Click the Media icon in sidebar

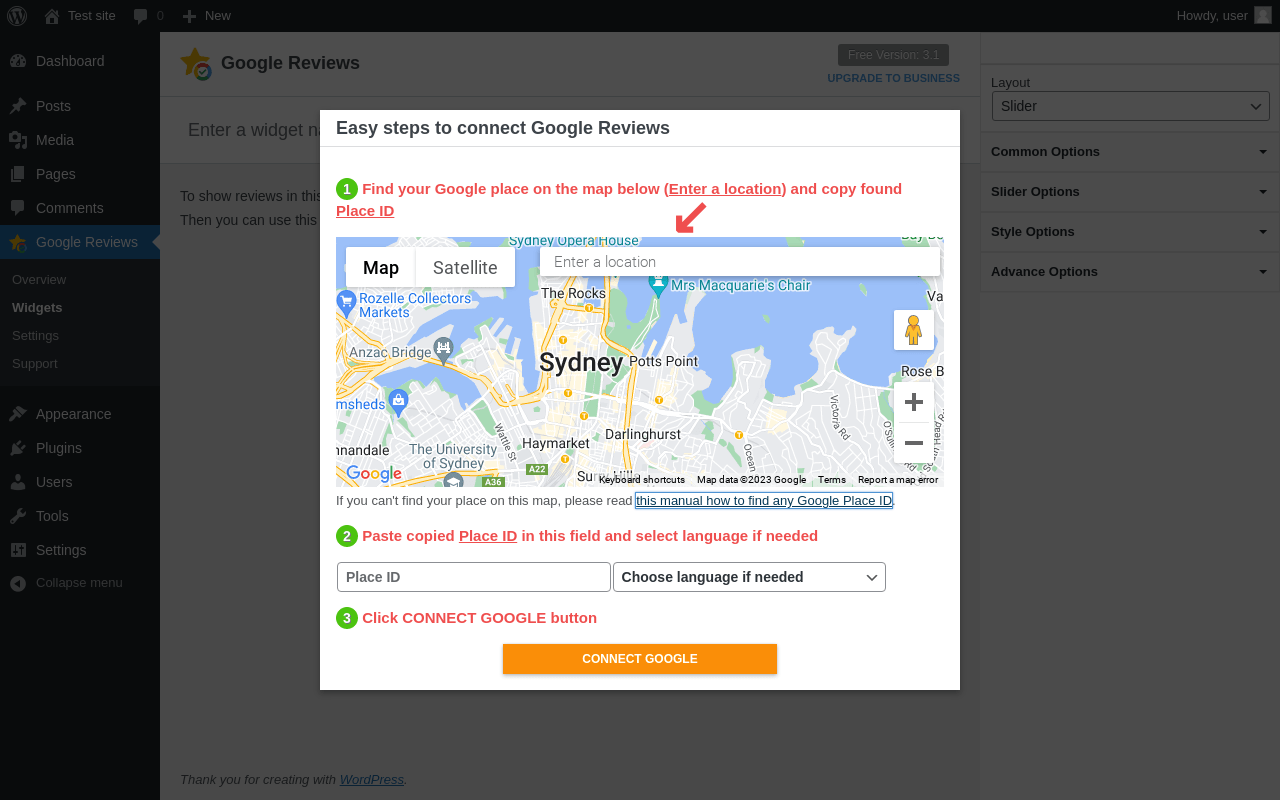[18, 140]
